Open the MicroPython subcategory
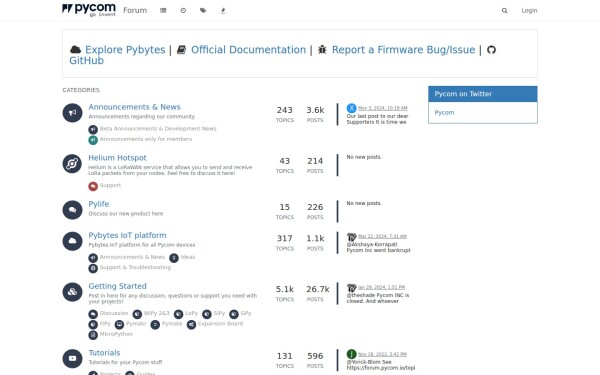This screenshot has height=375, width=600. [x=116, y=334]
